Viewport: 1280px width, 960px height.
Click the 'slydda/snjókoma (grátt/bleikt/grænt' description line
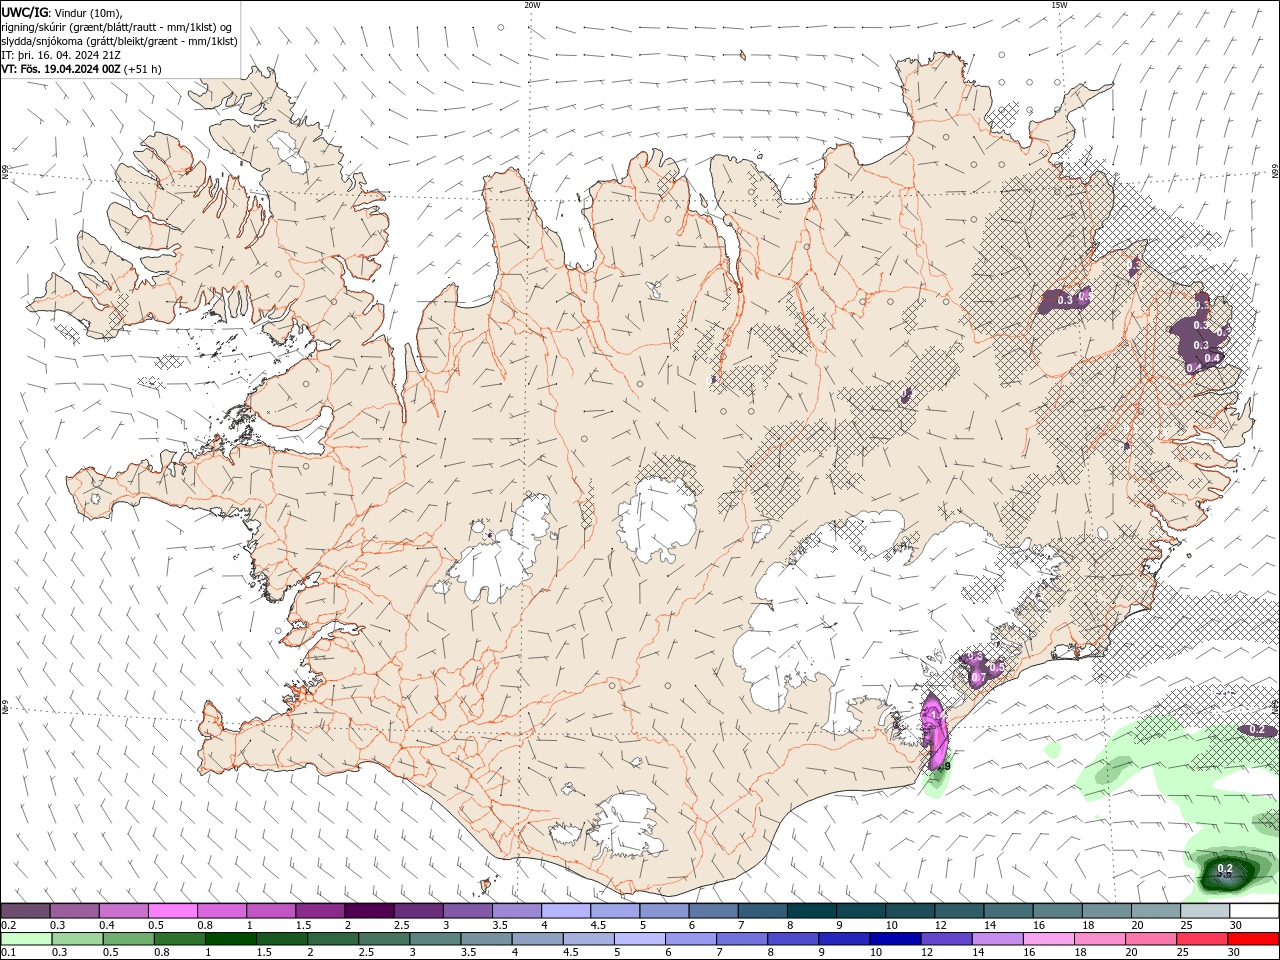[x=119, y=41]
